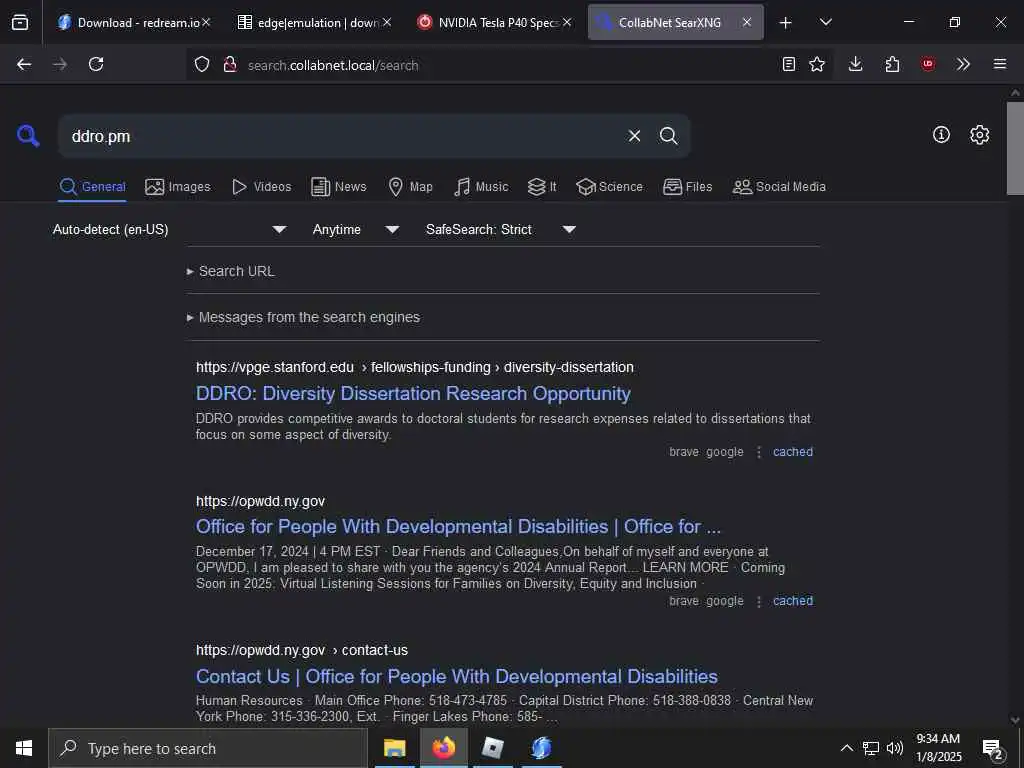Expand Messages from the search engines

point(303,317)
